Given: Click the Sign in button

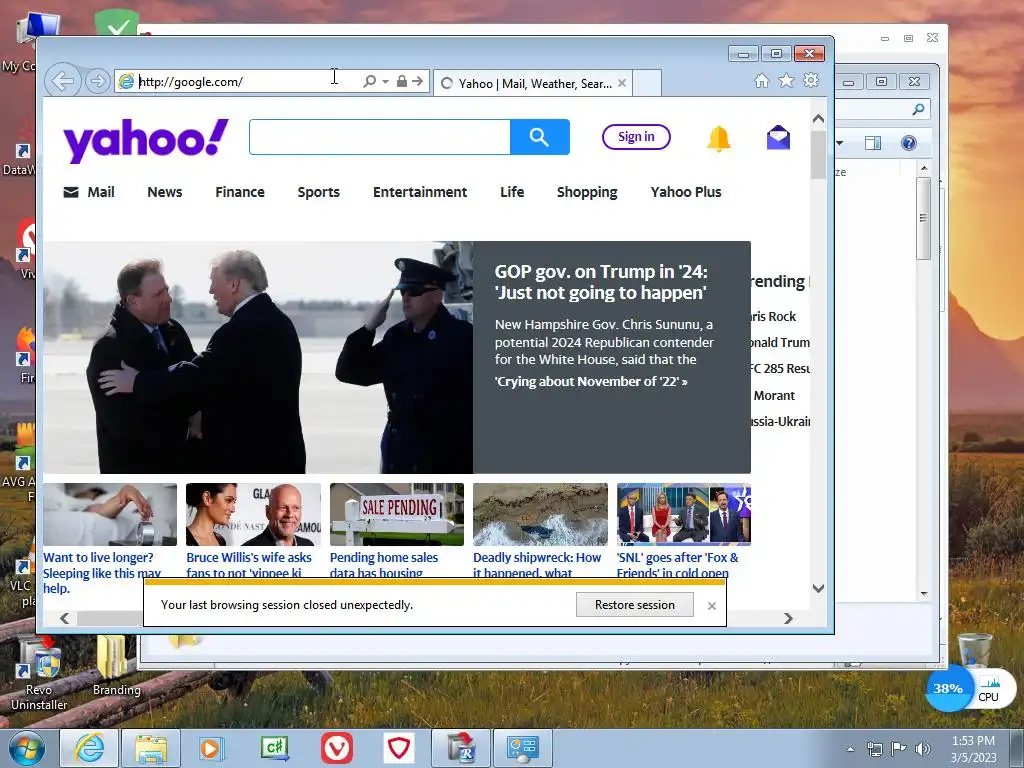Looking at the screenshot, I should (x=636, y=136).
